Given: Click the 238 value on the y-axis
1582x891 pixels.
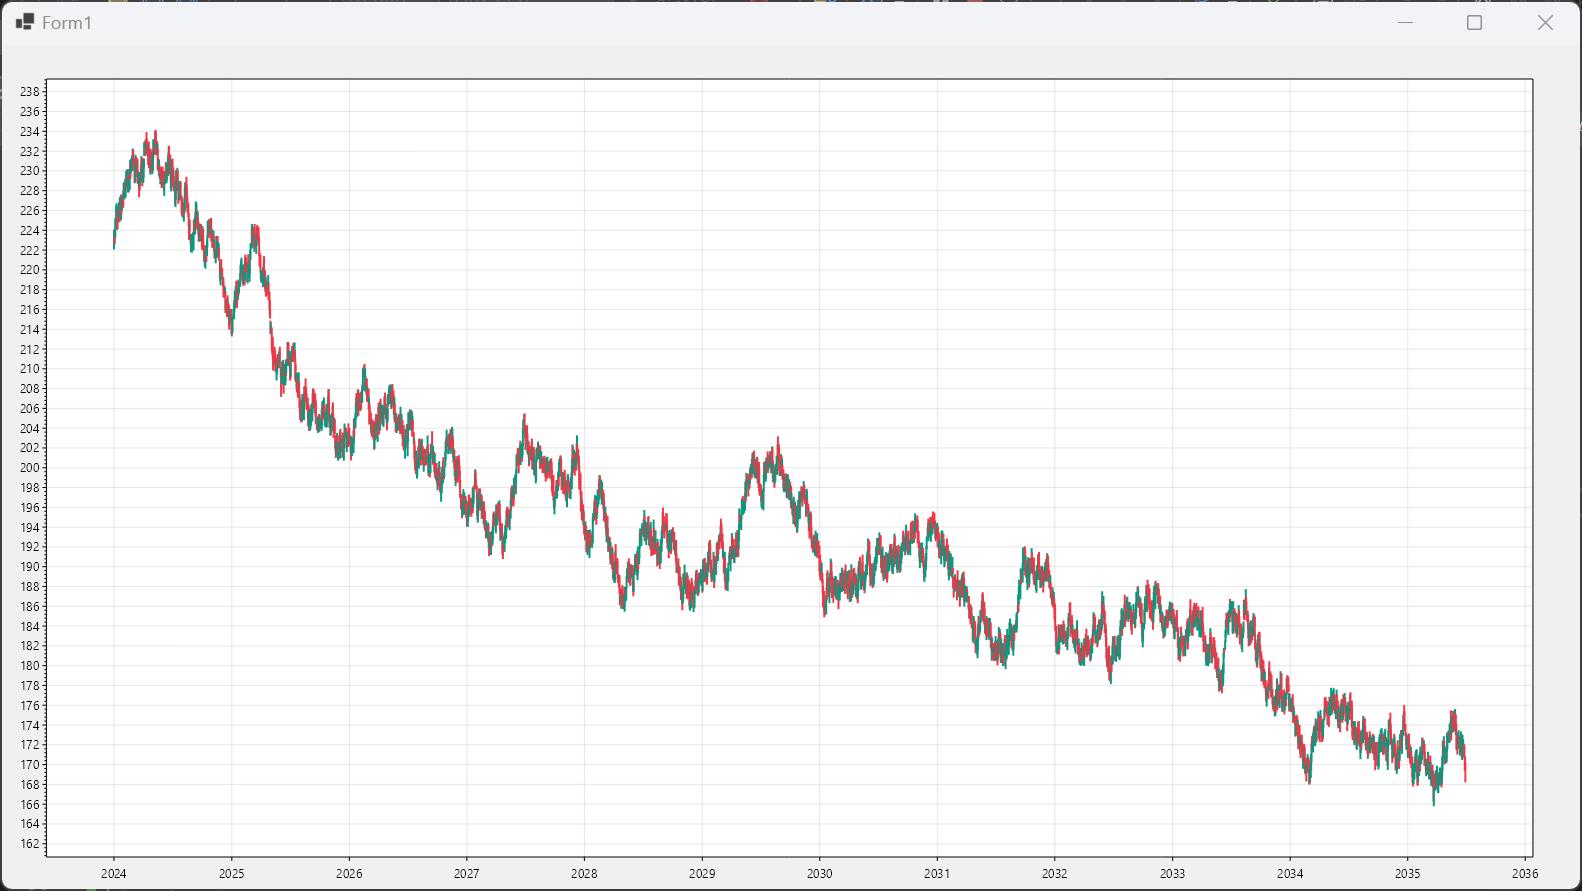Looking at the screenshot, I should (x=30, y=92).
